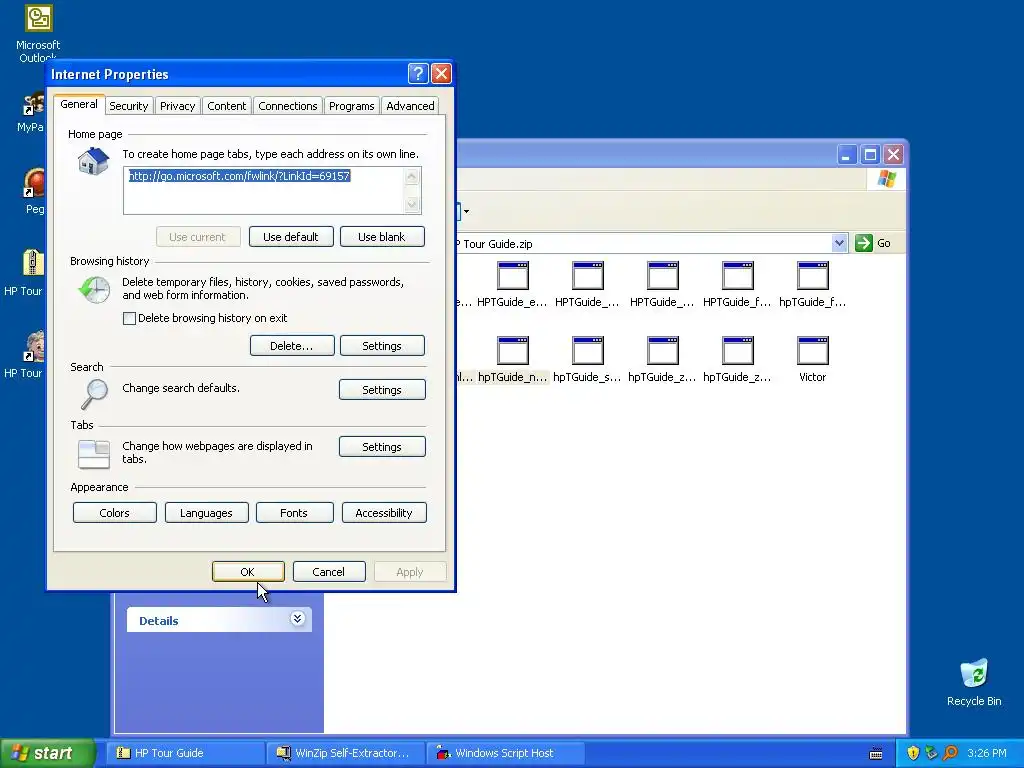The height and width of the screenshot is (768, 1024).
Task: Click the Safely Remove Hardware tray icon
Action: point(931,753)
